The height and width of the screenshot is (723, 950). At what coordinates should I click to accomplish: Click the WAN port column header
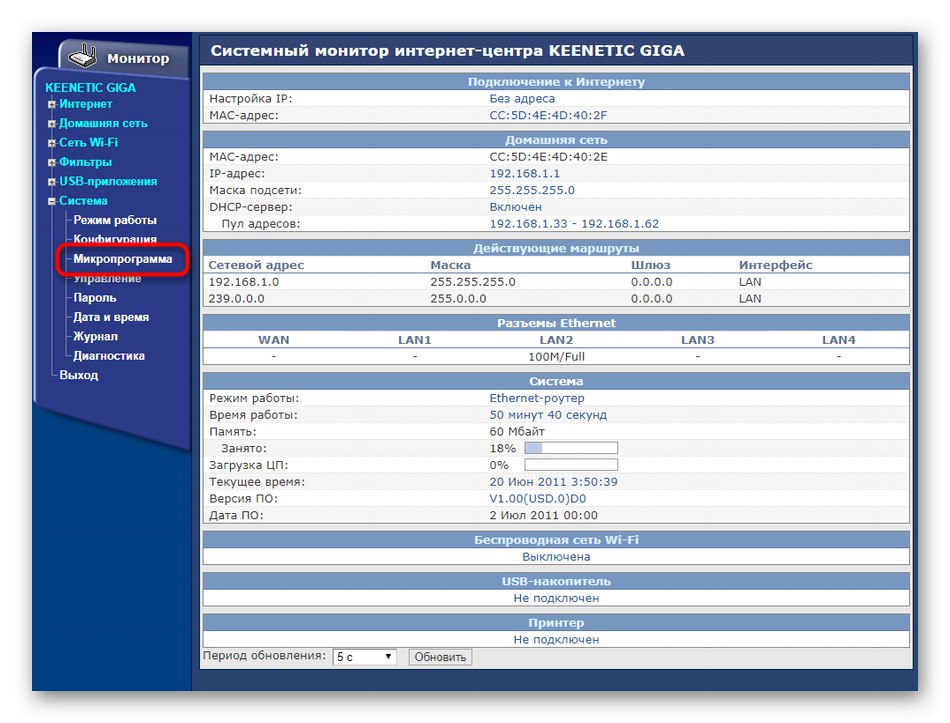(273, 340)
